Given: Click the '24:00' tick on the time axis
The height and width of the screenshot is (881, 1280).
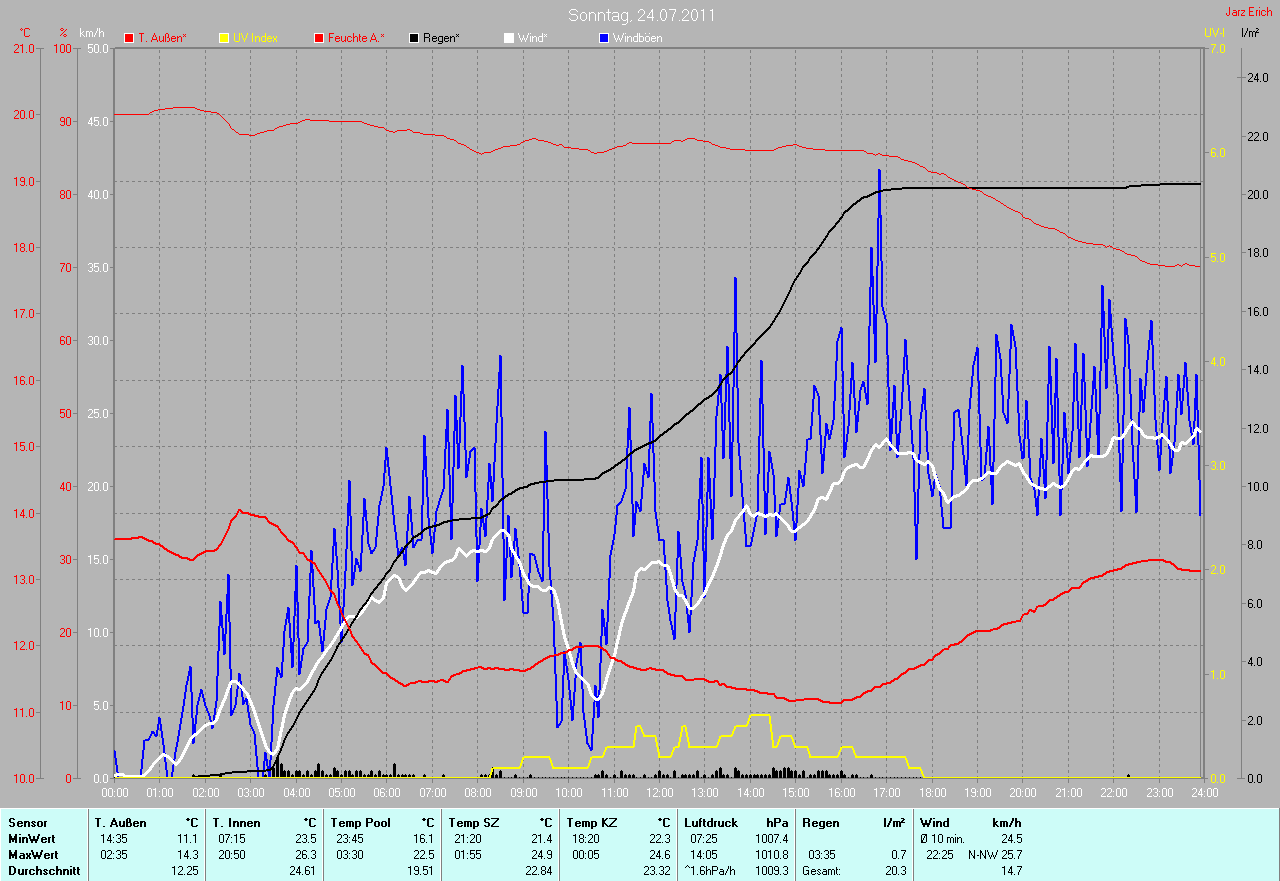Looking at the screenshot, I should pyautogui.click(x=1204, y=793).
